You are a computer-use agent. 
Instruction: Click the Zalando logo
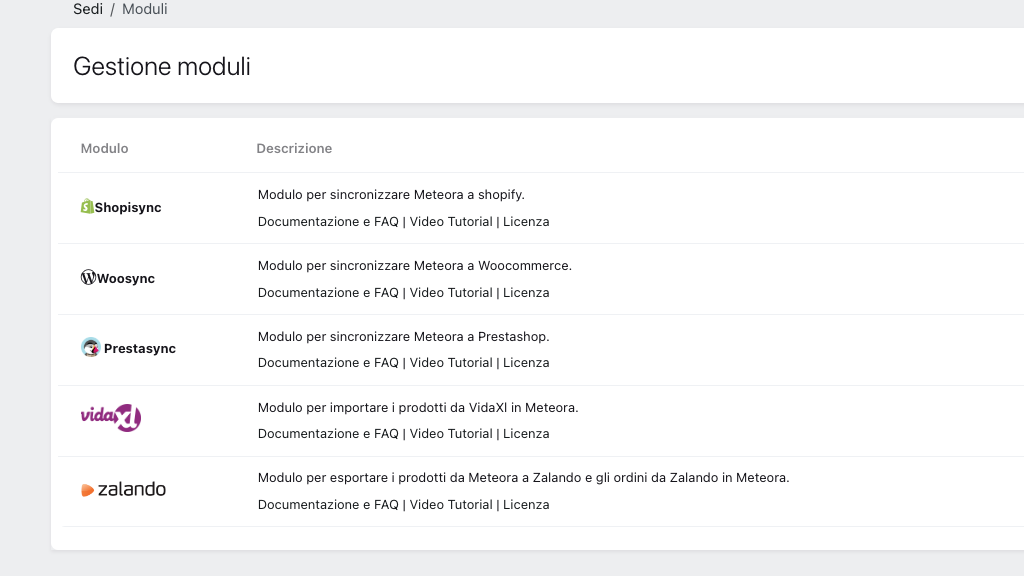coord(123,489)
